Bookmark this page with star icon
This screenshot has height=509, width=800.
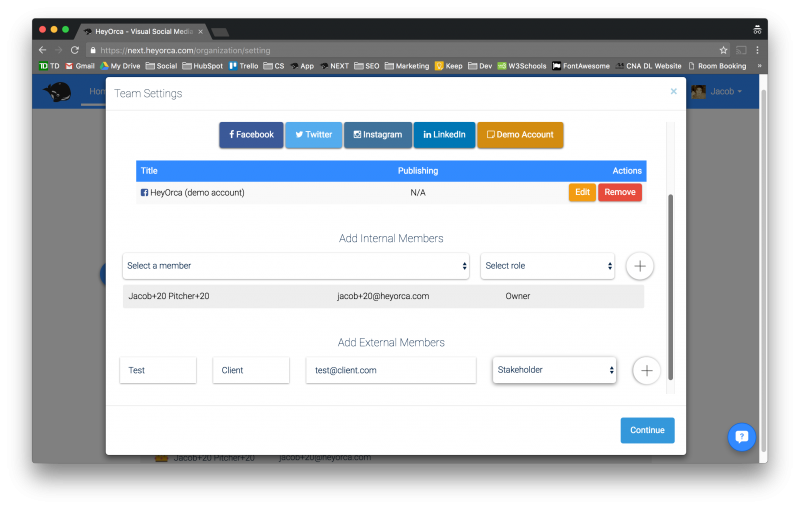coord(723,50)
